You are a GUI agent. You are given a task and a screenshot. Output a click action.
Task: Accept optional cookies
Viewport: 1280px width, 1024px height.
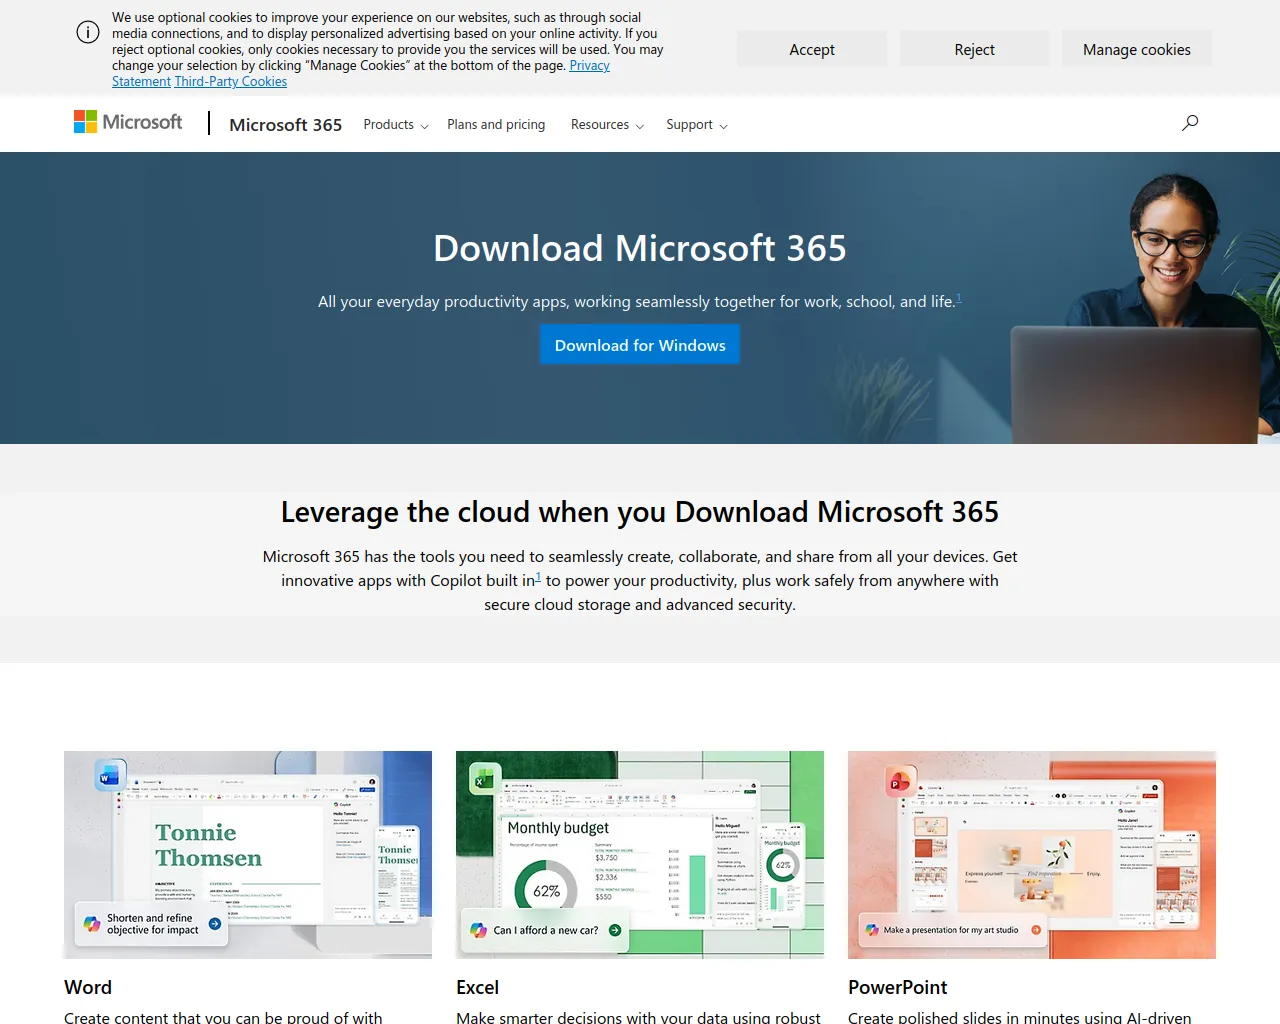click(812, 49)
